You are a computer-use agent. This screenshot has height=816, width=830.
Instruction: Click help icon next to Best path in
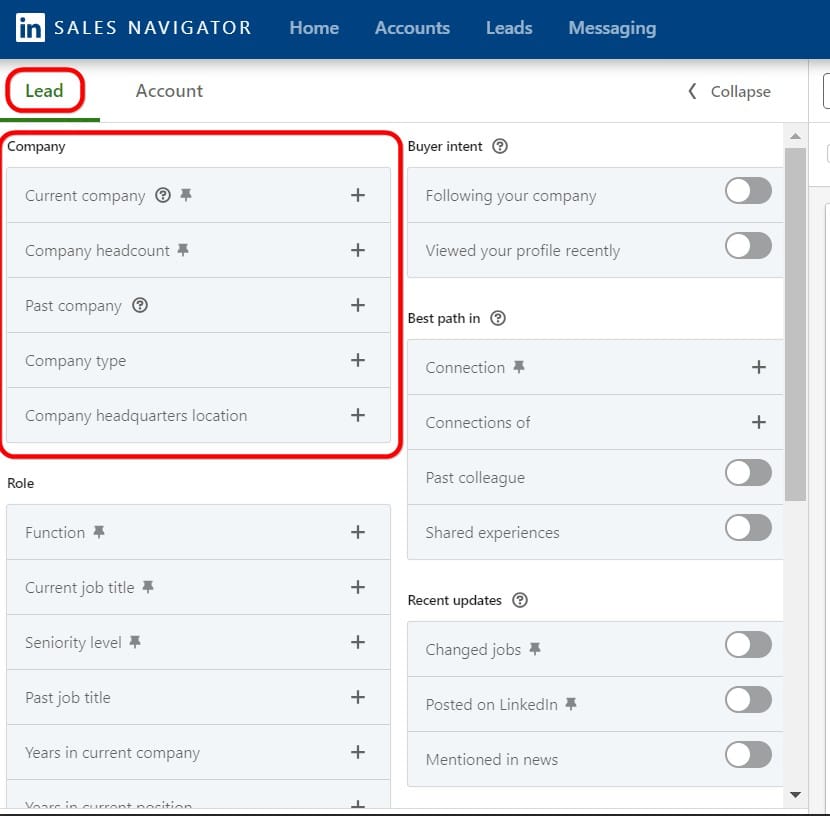pyautogui.click(x=498, y=318)
